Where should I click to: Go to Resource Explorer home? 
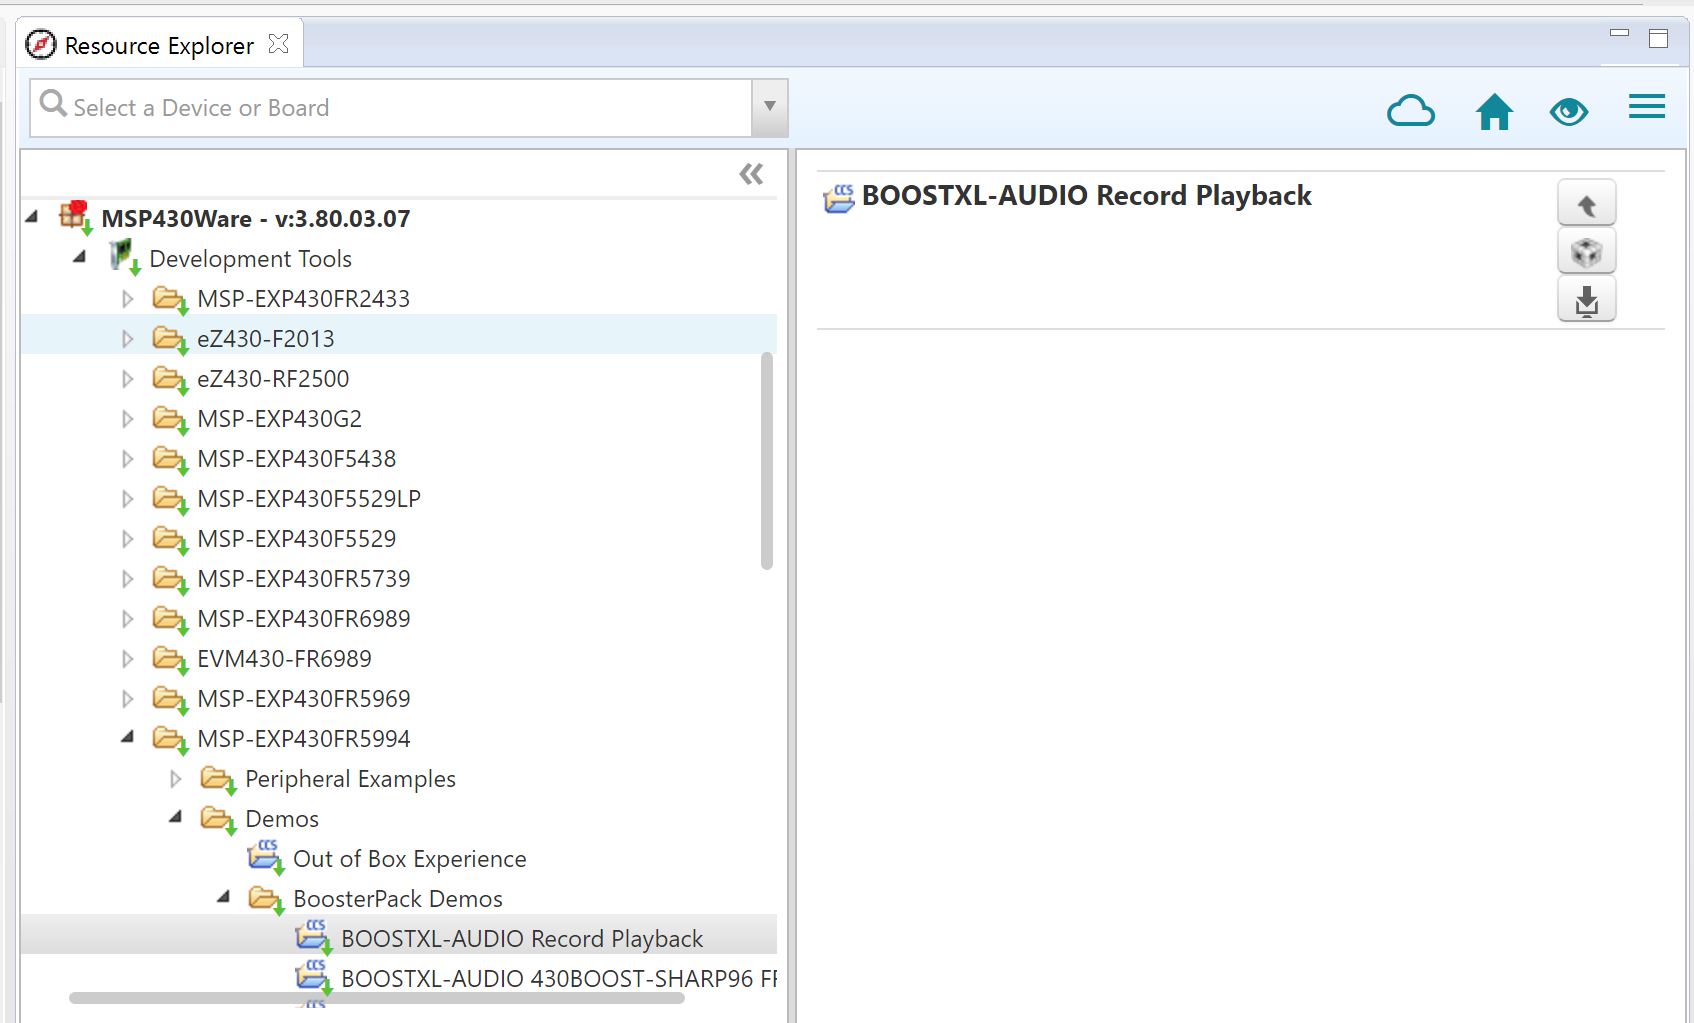coord(1494,111)
